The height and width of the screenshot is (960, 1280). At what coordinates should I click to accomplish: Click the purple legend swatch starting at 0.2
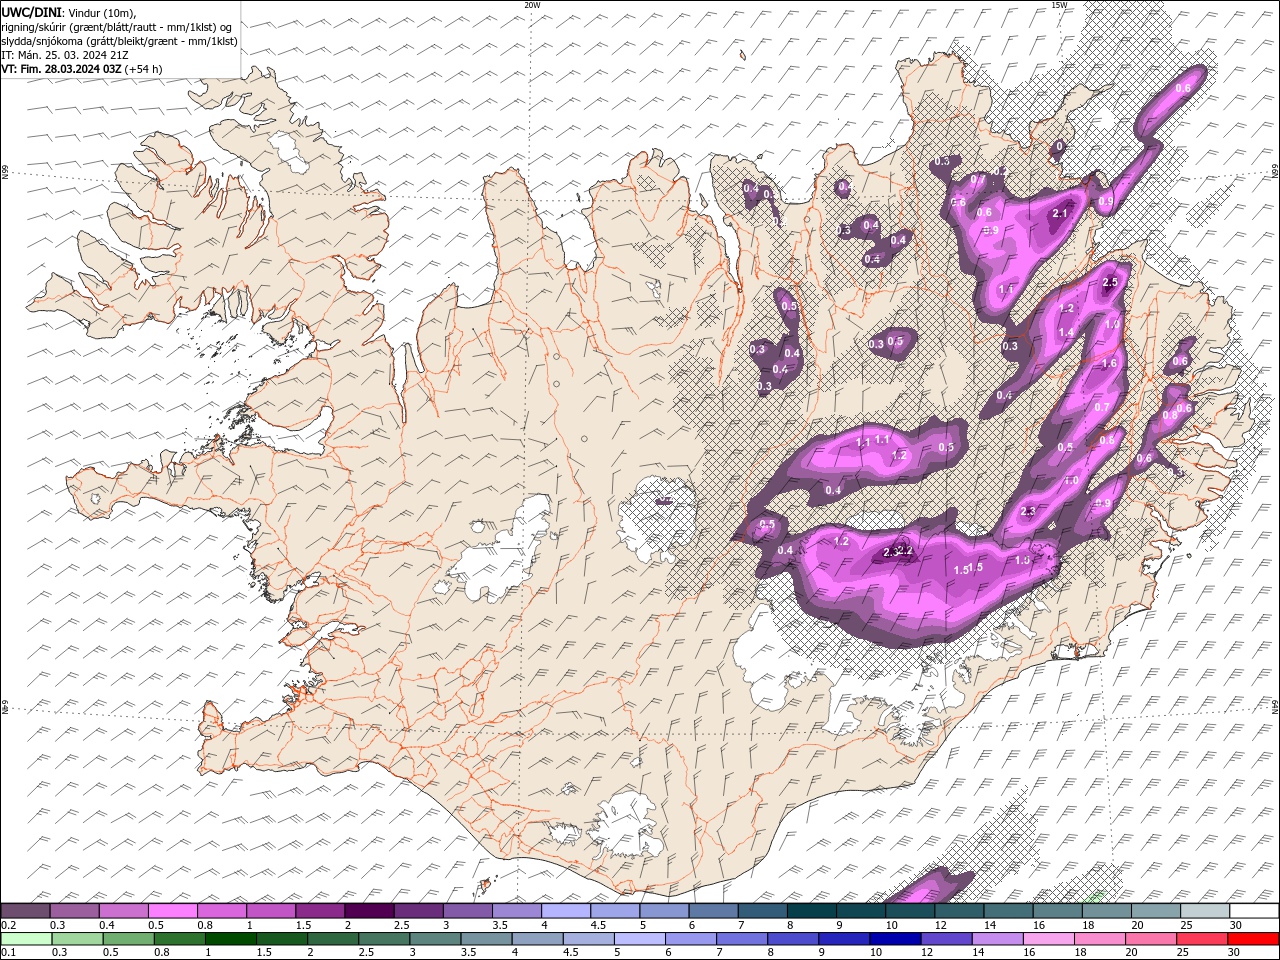[x=26, y=911]
